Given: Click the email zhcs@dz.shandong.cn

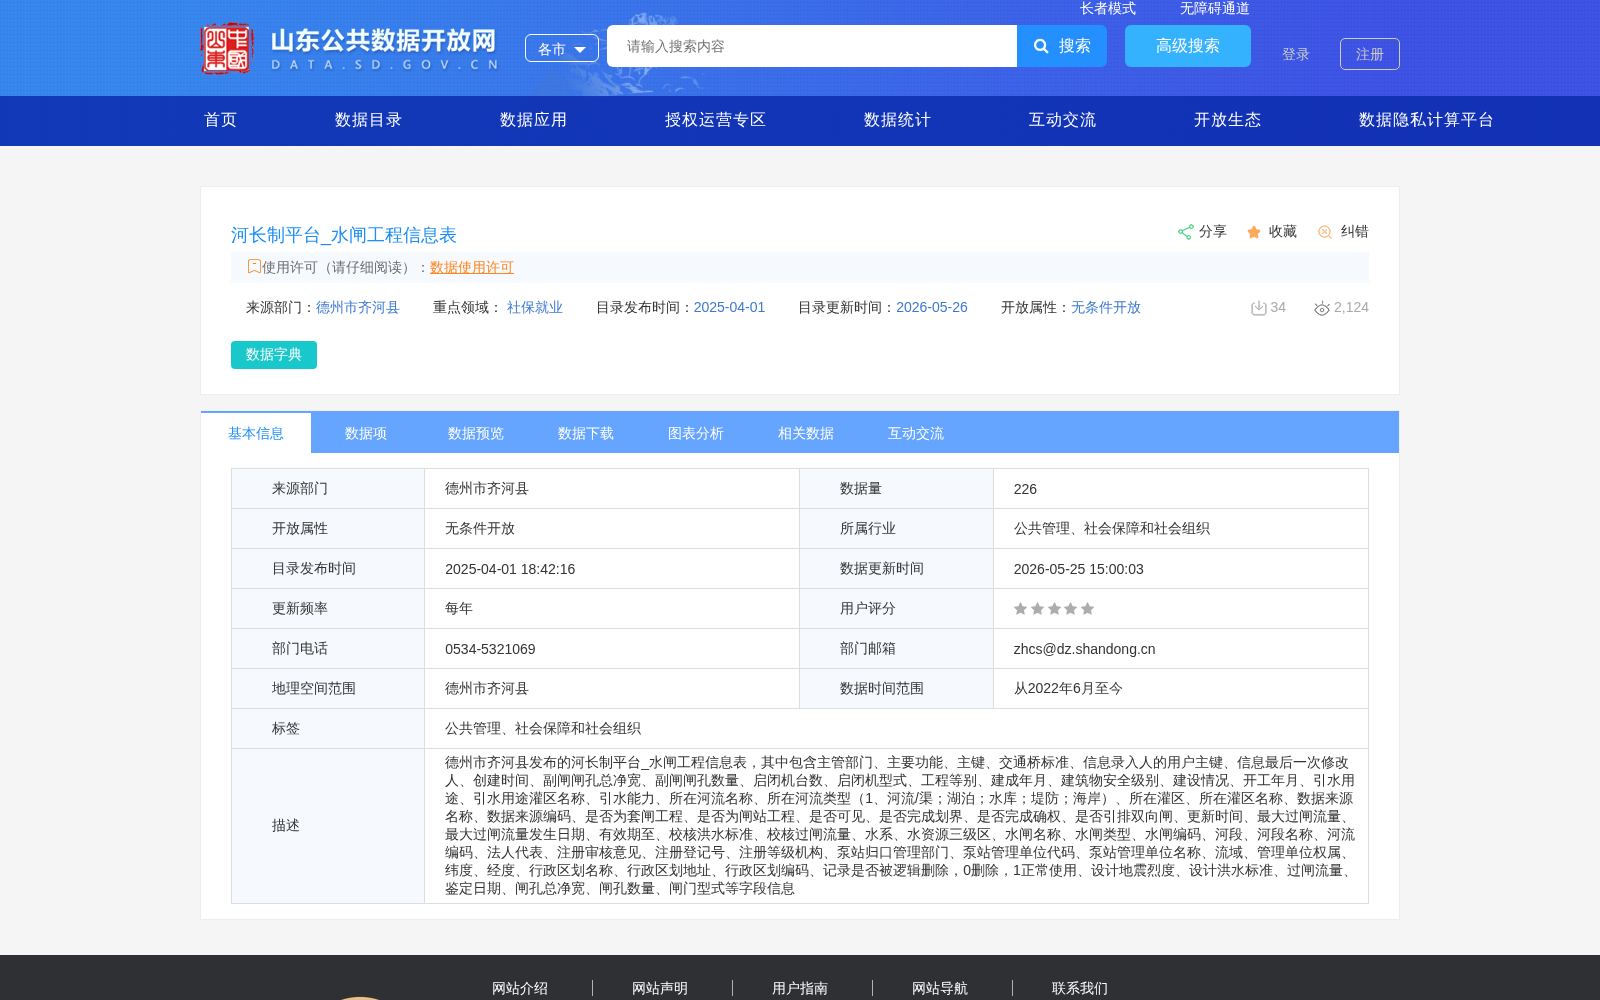Looking at the screenshot, I should point(1084,649).
